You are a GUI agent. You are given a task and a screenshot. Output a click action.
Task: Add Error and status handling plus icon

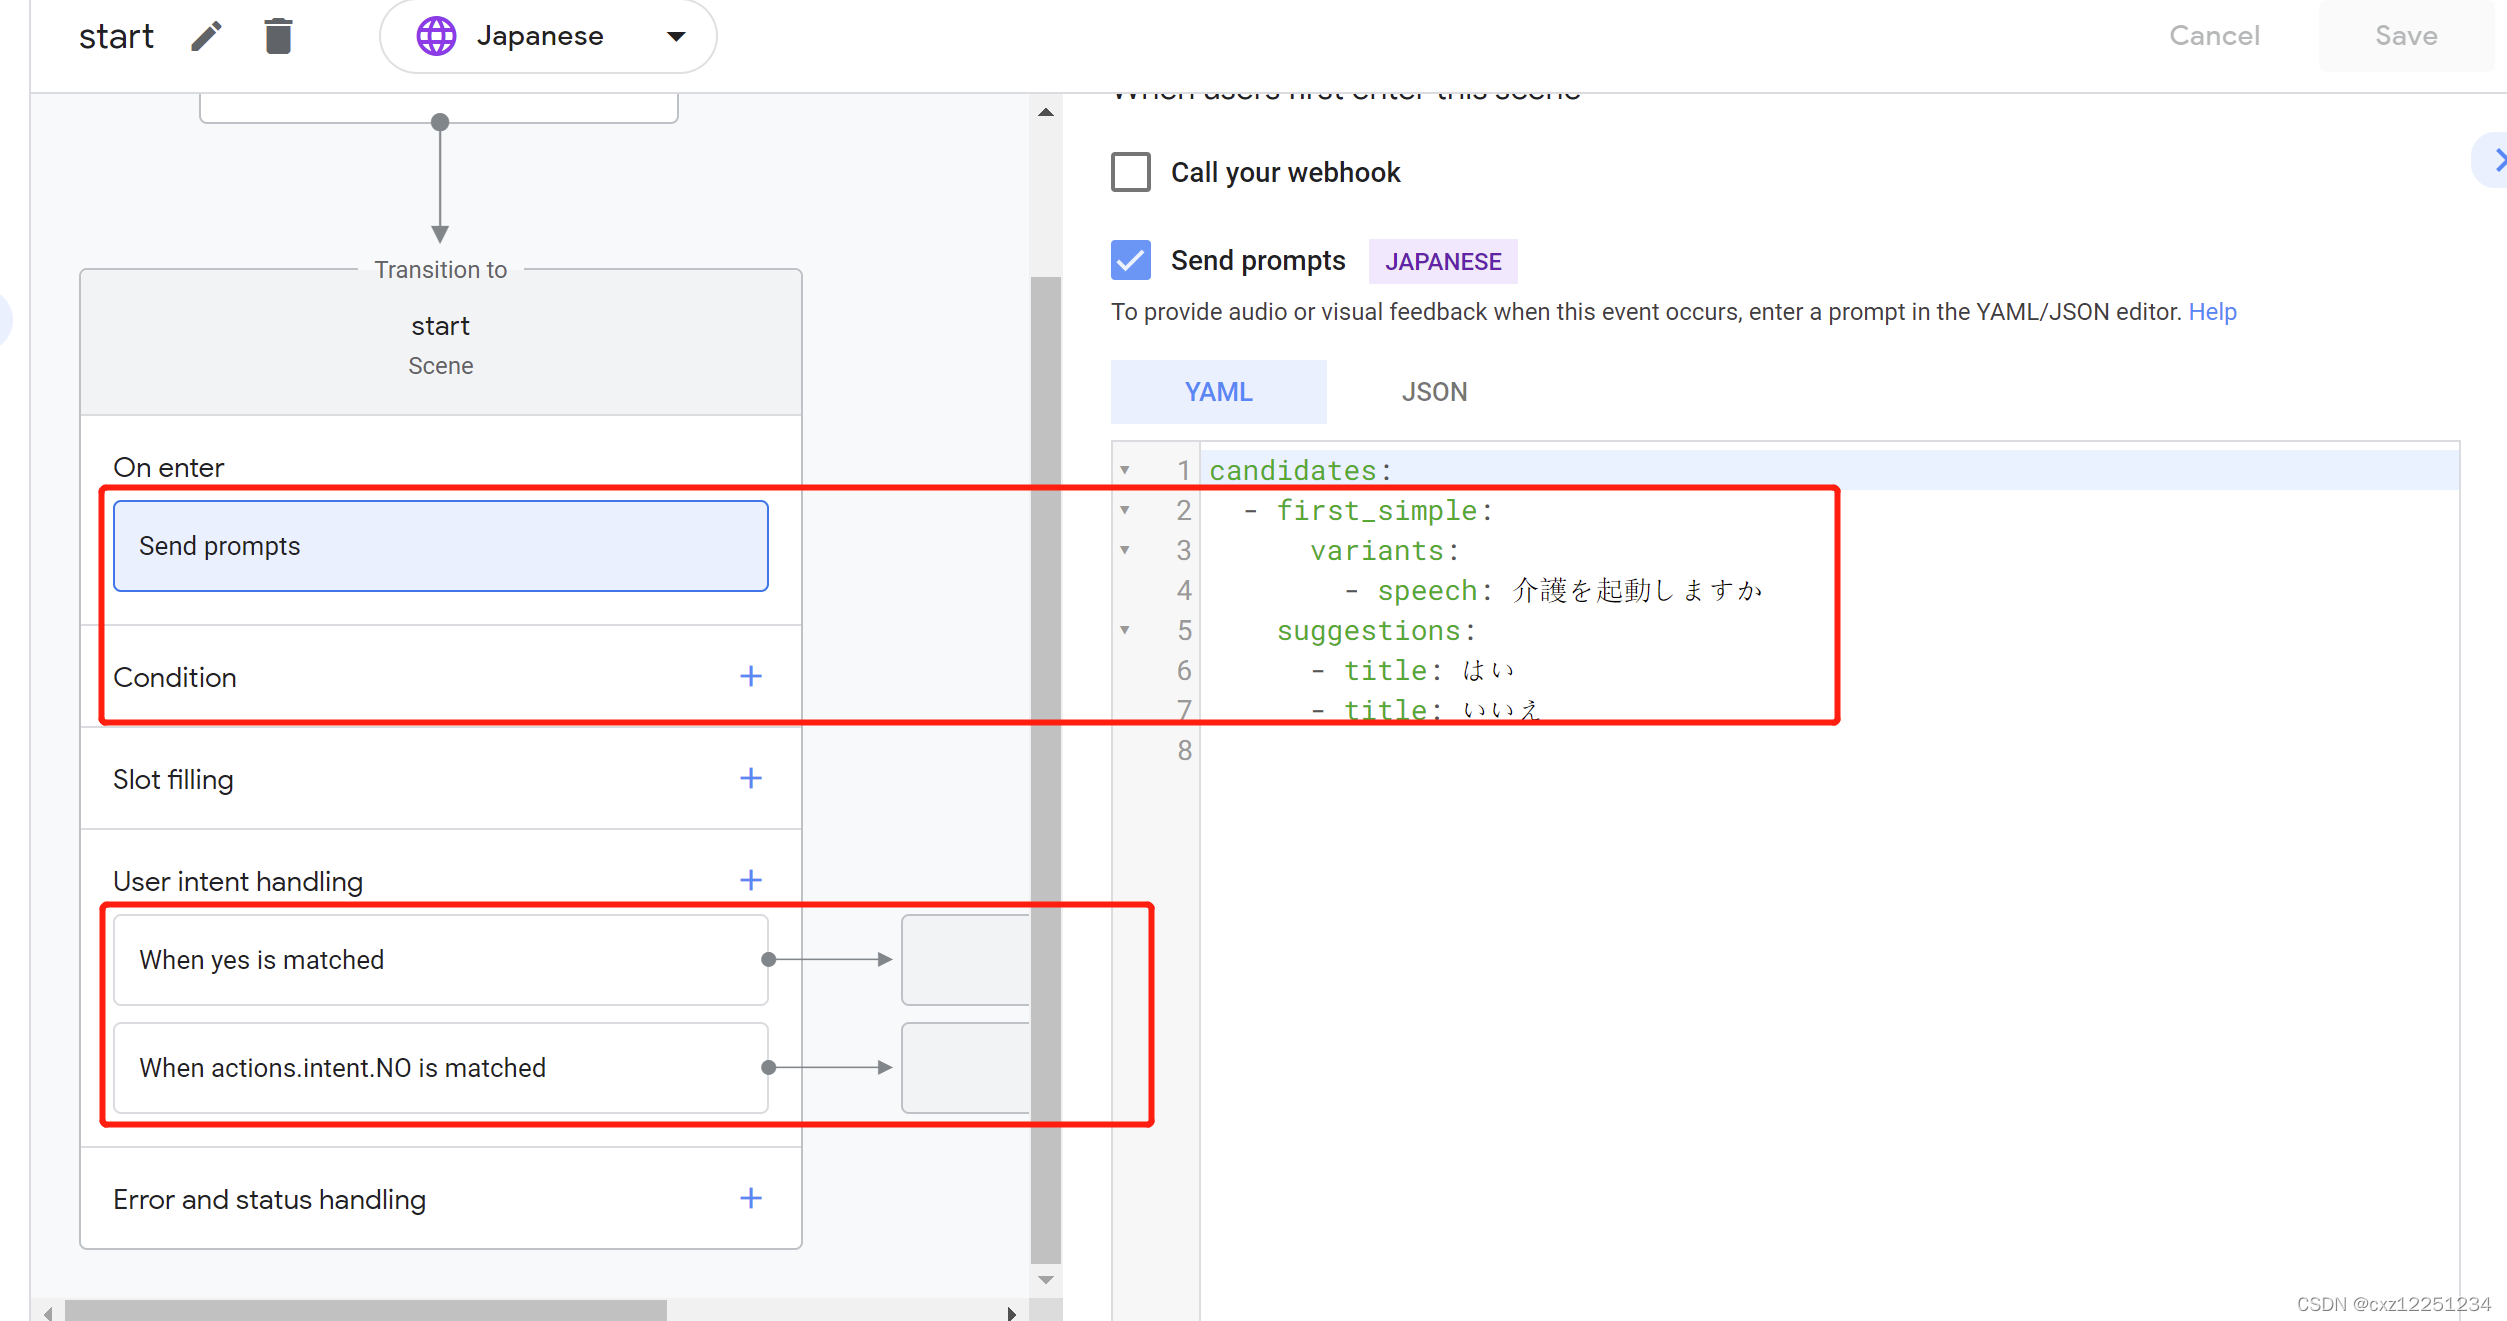click(x=751, y=1199)
